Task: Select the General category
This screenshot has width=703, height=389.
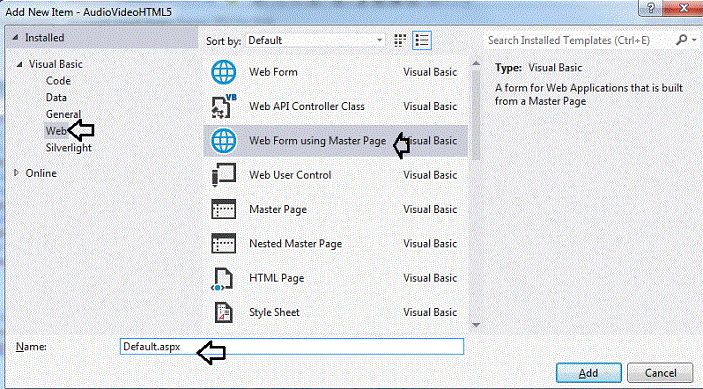Action: pos(63,114)
